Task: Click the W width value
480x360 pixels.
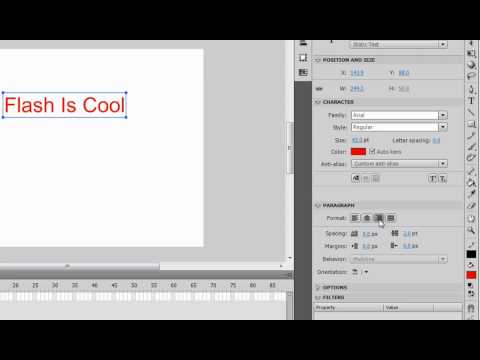Action: pos(357,89)
